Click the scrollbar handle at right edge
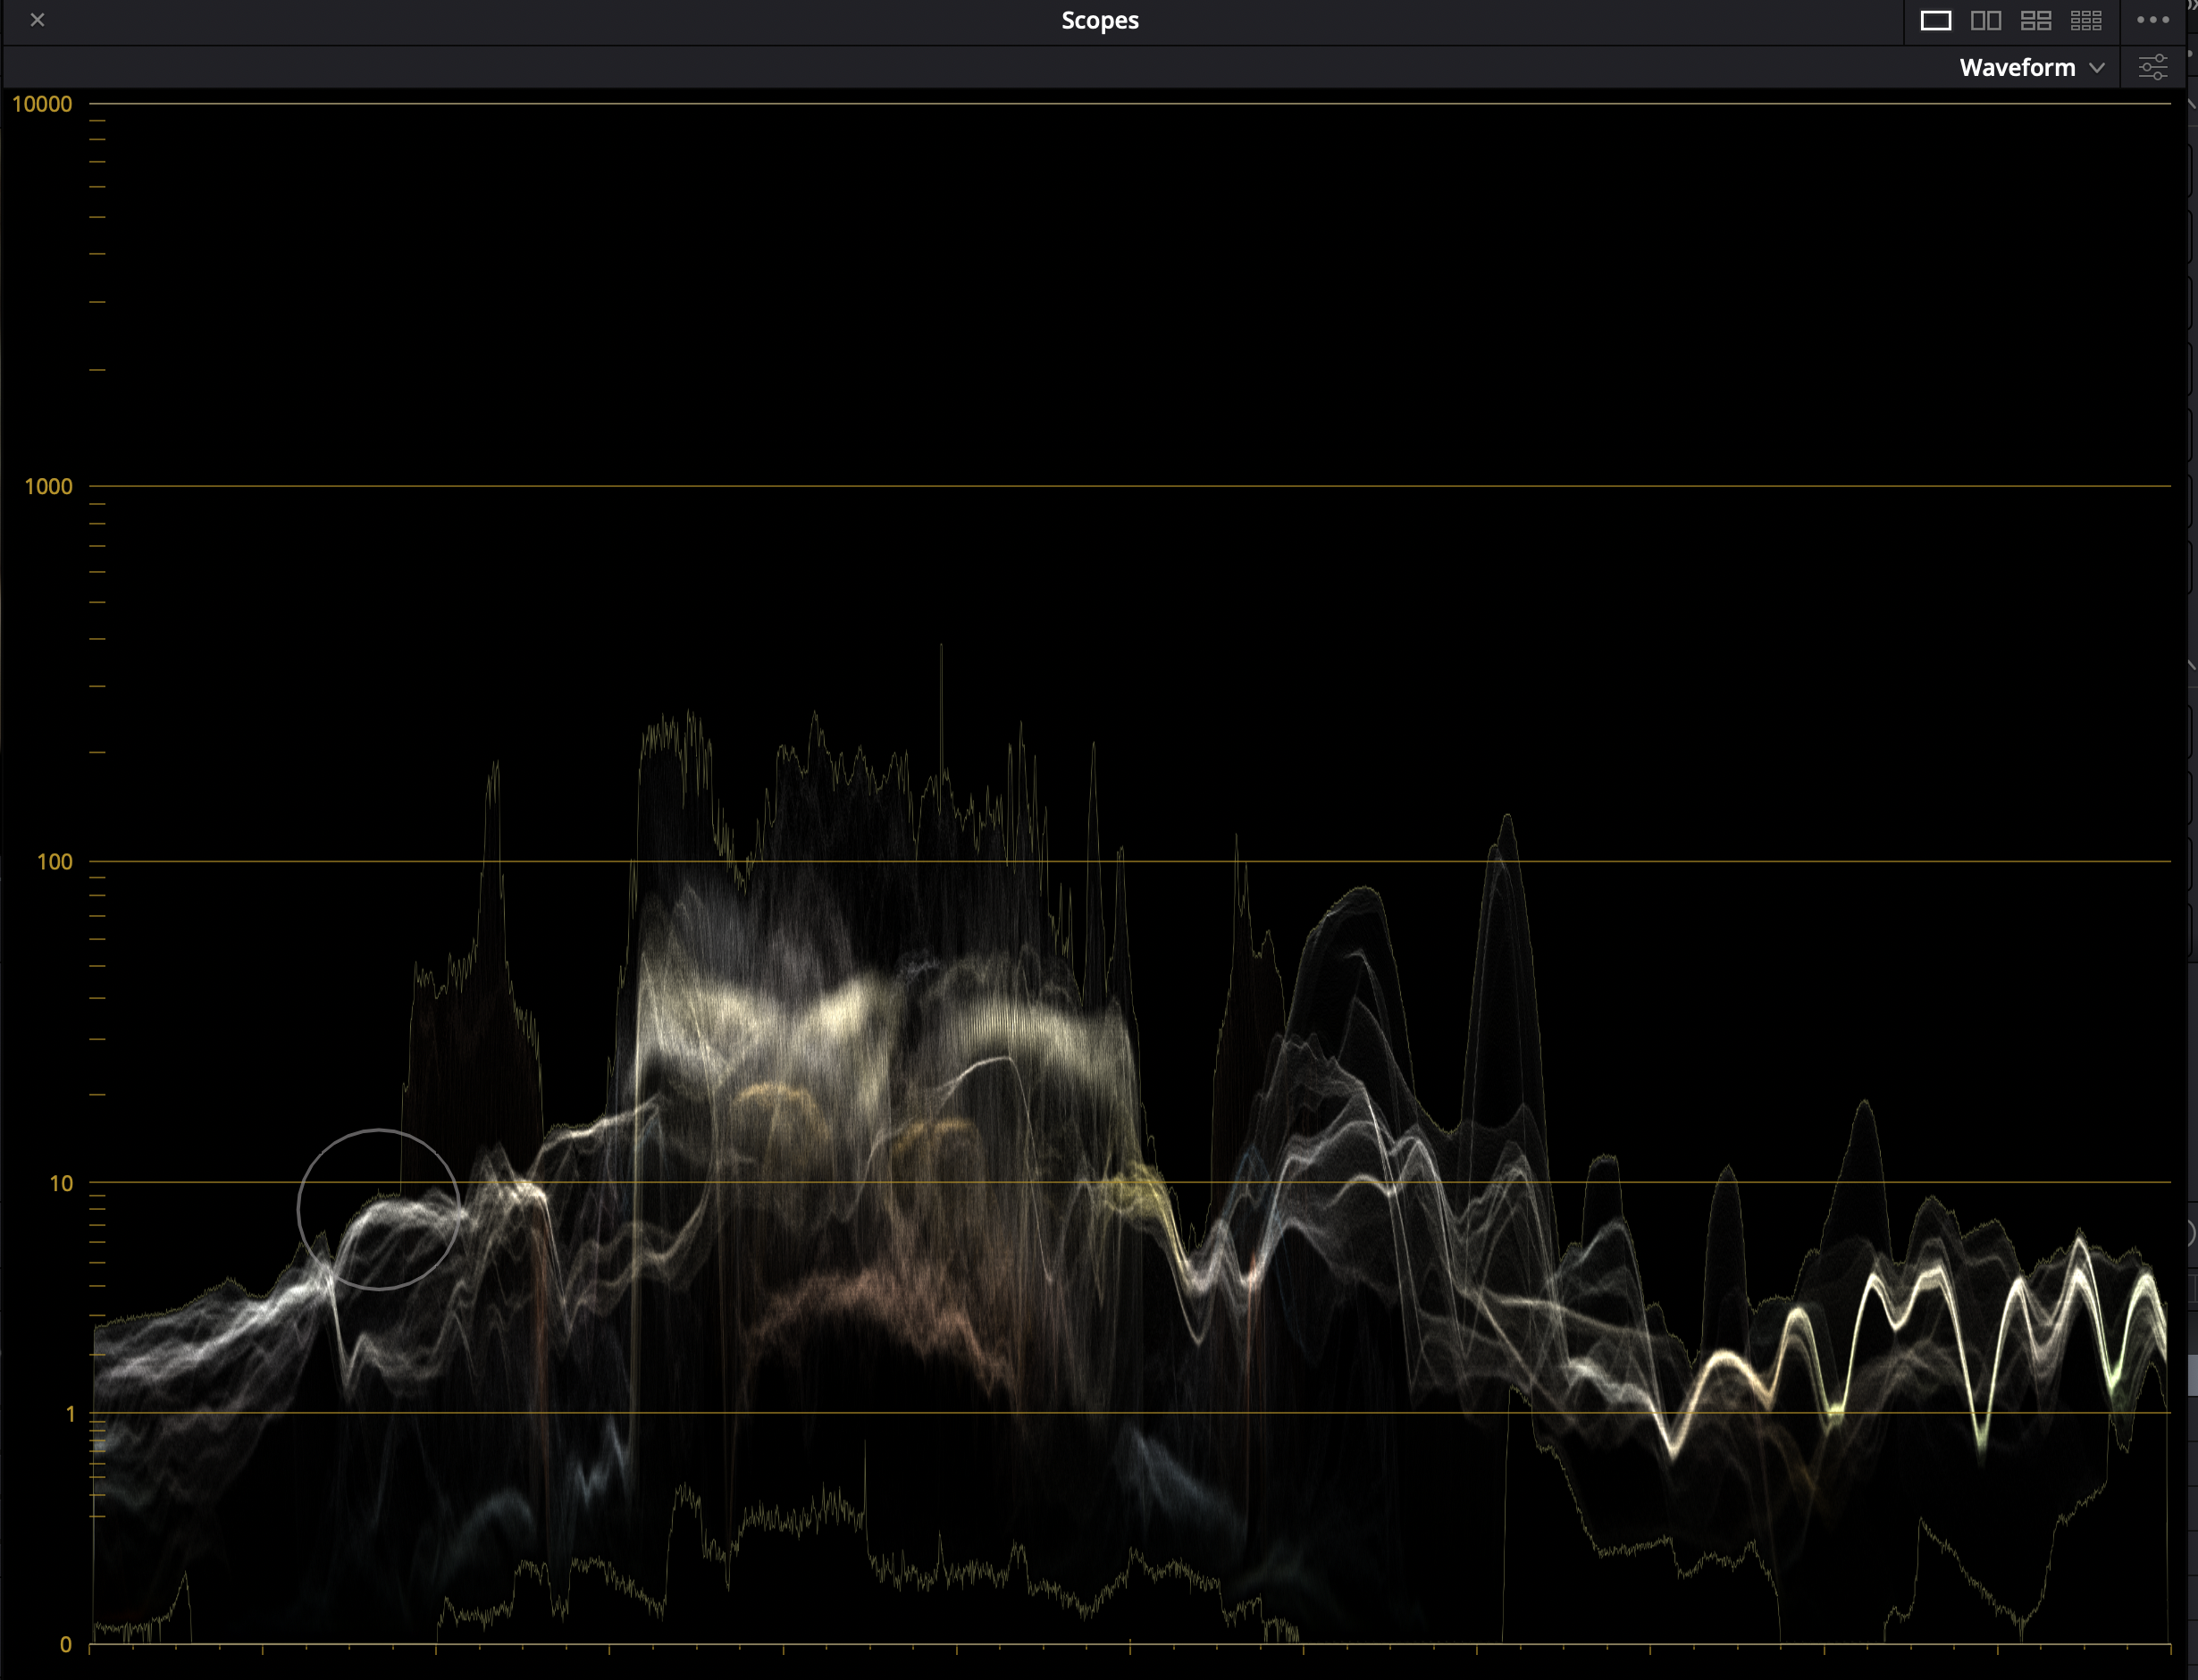Image resolution: width=2198 pixels, height=1680 pixels. pyautogui.click(x=2192, y=1375)
